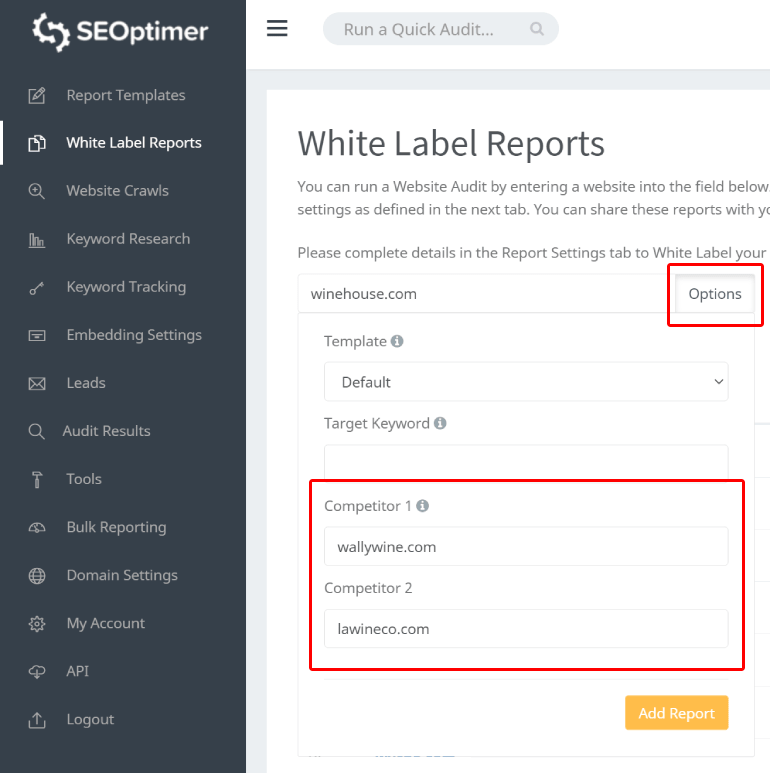770x773 pixels.
Task: Click the Competitor 2 label
Action: (368, 588)
